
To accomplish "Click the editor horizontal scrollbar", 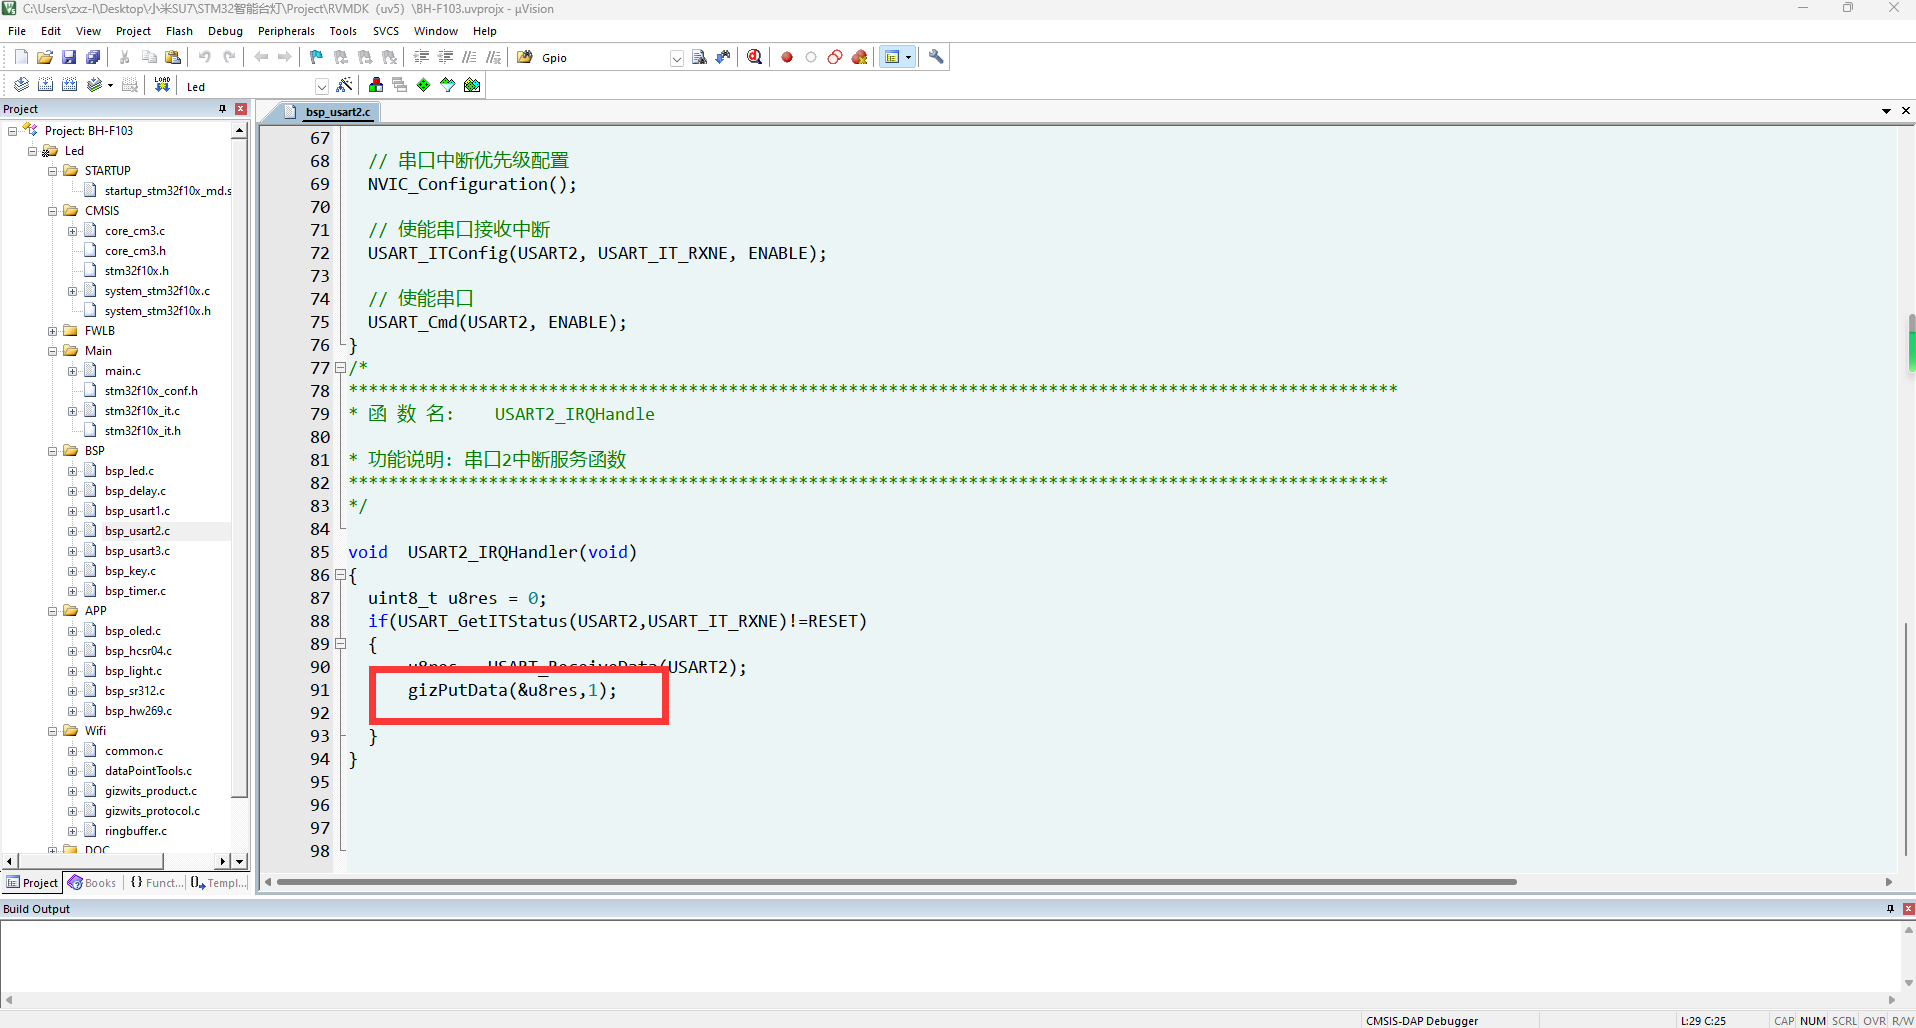I will coord(896,882).
